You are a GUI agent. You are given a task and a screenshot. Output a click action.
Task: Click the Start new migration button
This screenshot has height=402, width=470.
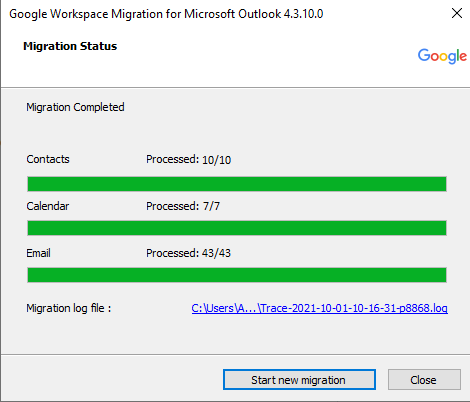click(299, 379)
